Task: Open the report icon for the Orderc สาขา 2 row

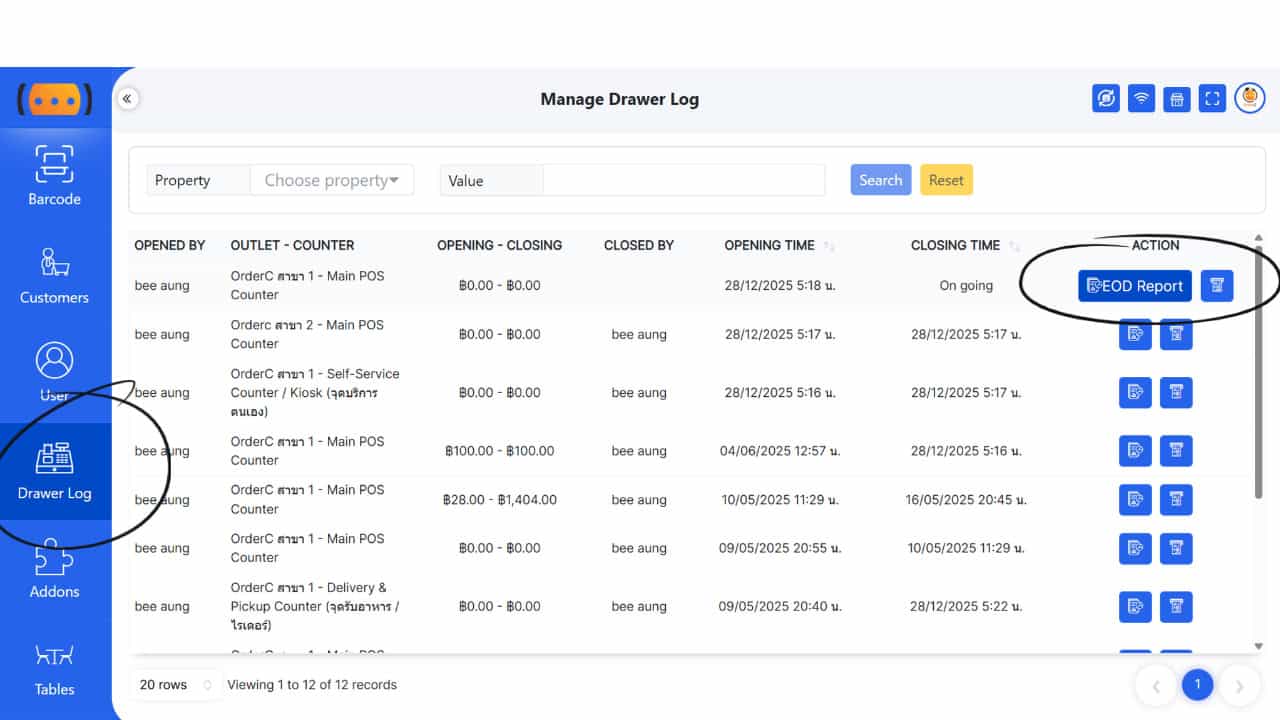Action: click(x=1135, y=335)
